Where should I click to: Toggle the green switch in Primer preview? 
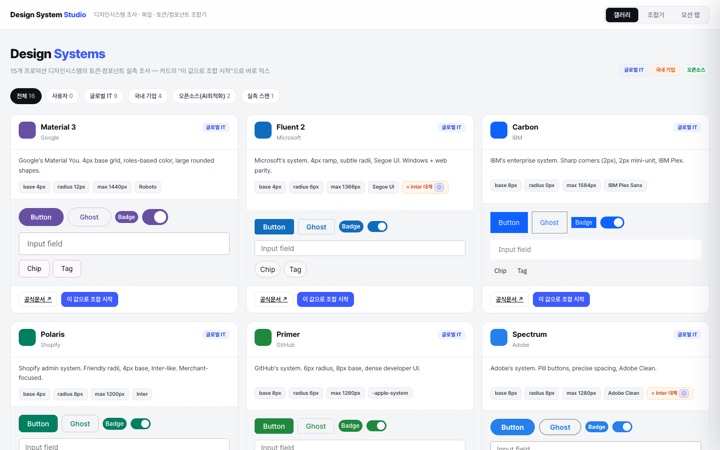pos(377,426)
